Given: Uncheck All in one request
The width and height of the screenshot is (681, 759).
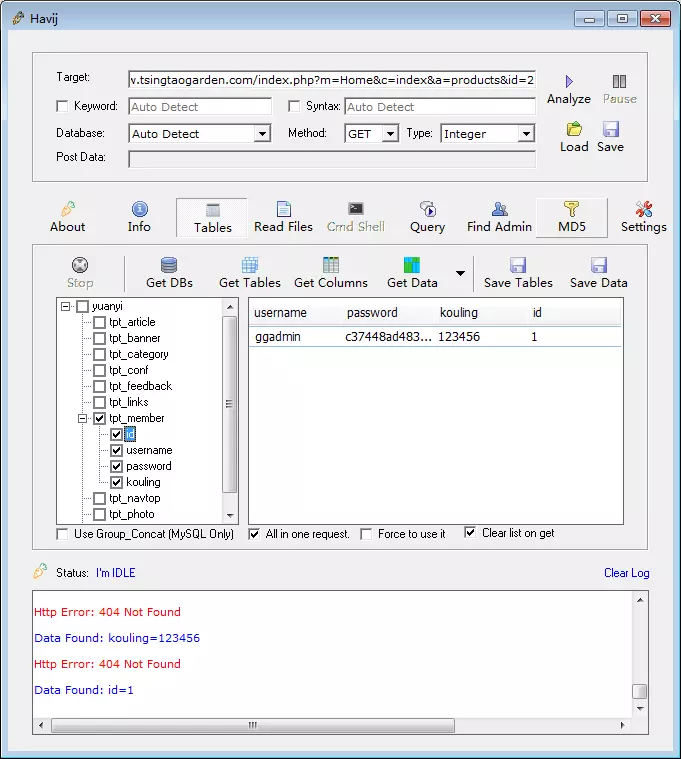Looking at the screenshot, I should [x=254, y=534].
